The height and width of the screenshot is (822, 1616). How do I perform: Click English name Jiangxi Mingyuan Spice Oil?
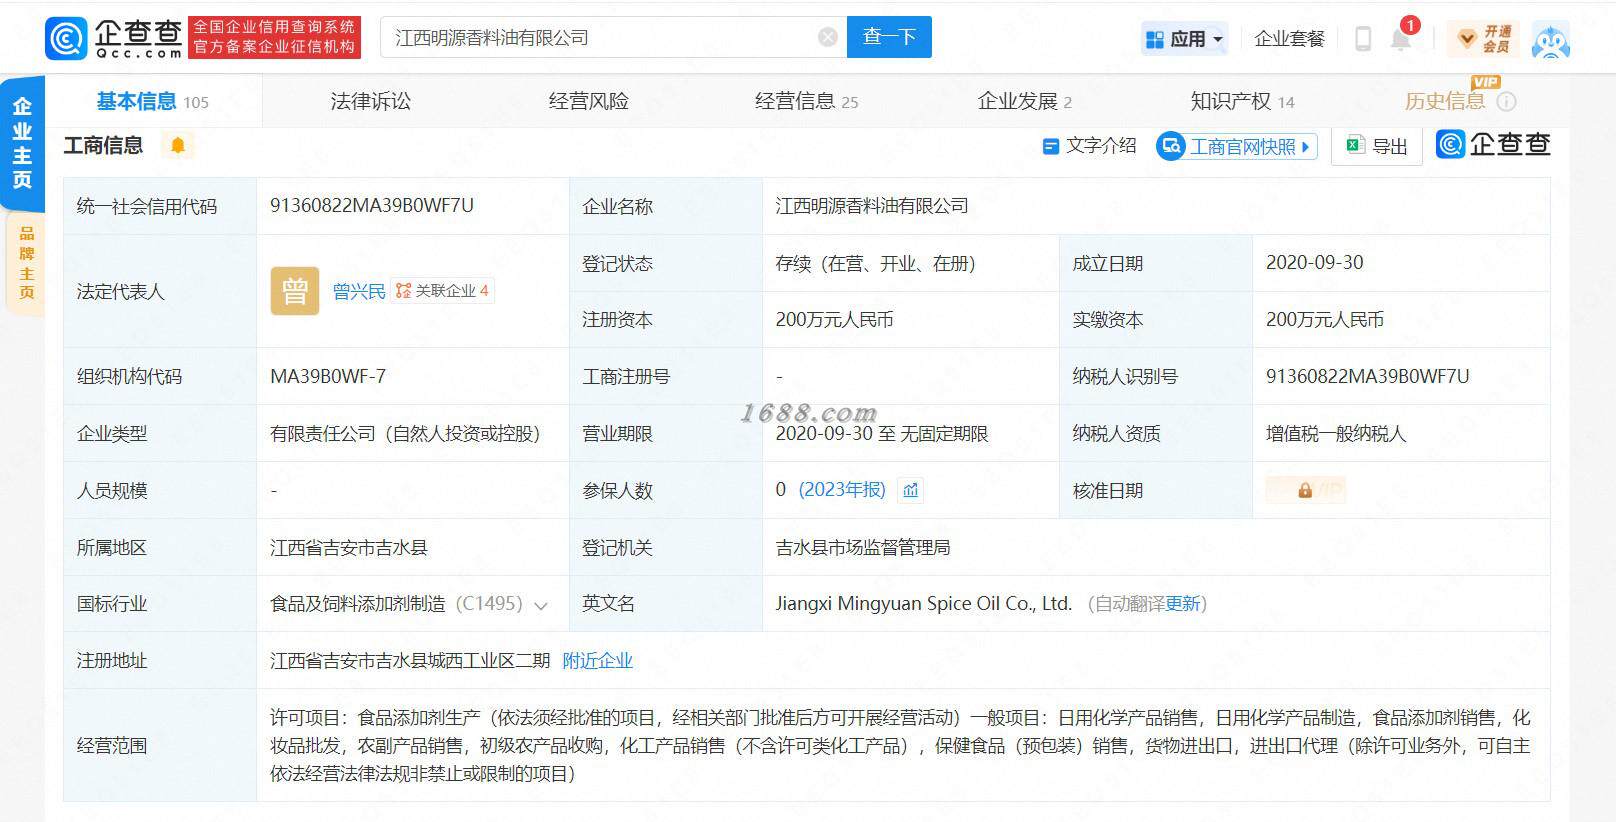pos(924,604)
